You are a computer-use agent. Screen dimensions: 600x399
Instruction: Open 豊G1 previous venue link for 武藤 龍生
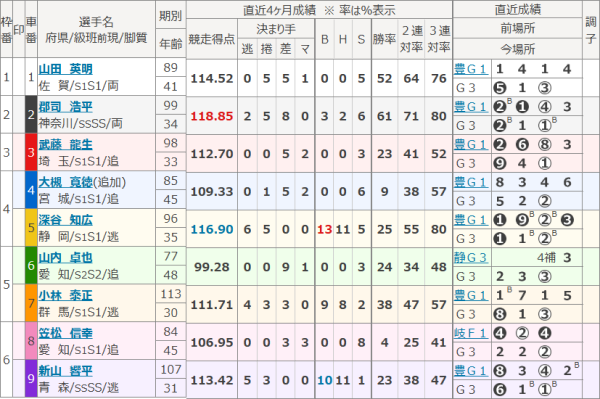(x=471, y=145)
